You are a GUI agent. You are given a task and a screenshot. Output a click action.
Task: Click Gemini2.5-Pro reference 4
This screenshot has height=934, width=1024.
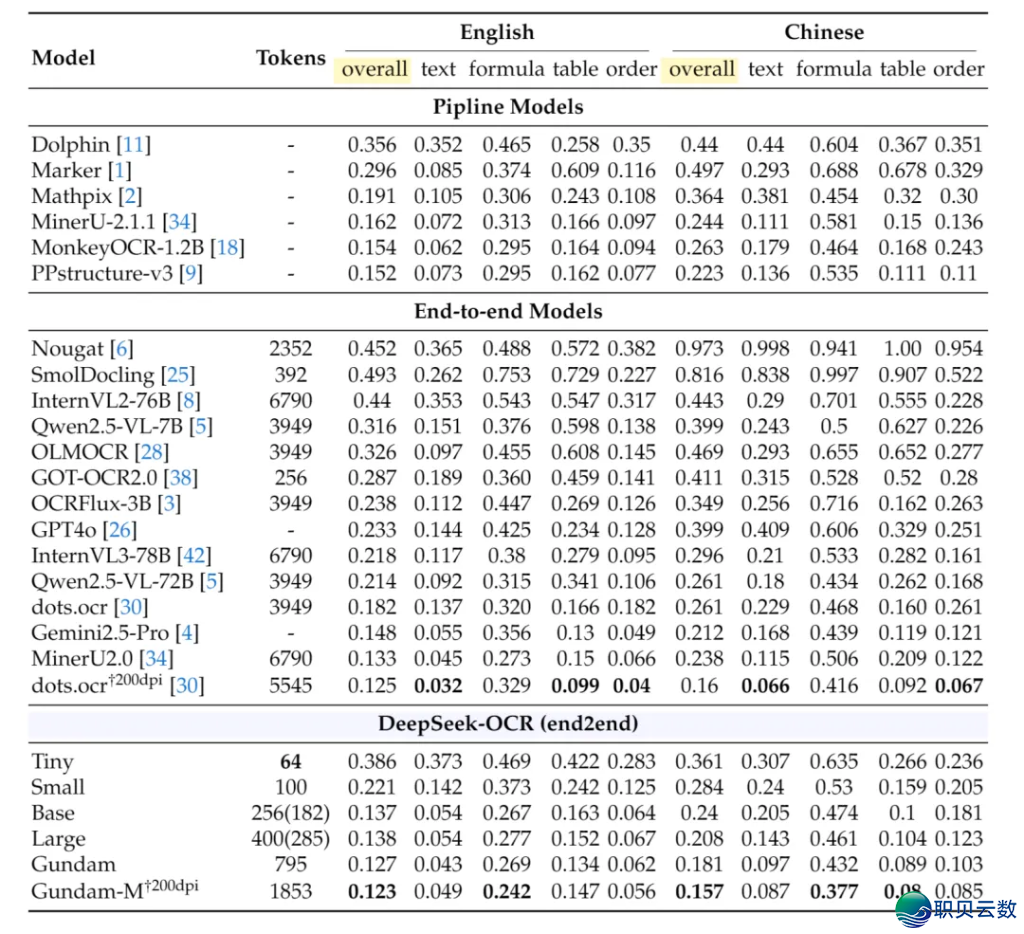187,633
